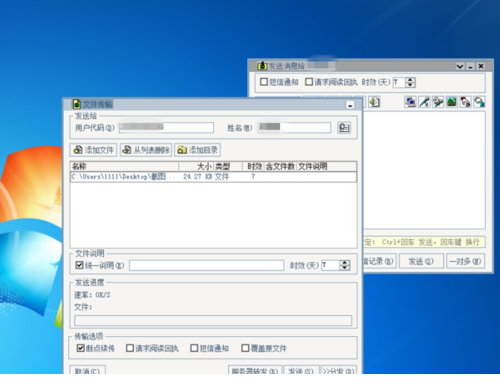The image size is (500, 388).
Task: Toggle 请求阅读回执 checkbox in the message window
Action: coord(309,82)
